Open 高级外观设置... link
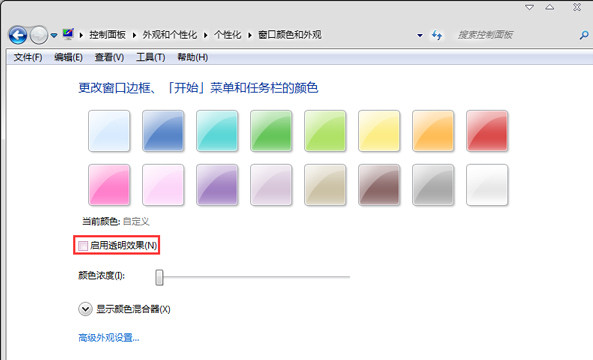 click(109, 337)
